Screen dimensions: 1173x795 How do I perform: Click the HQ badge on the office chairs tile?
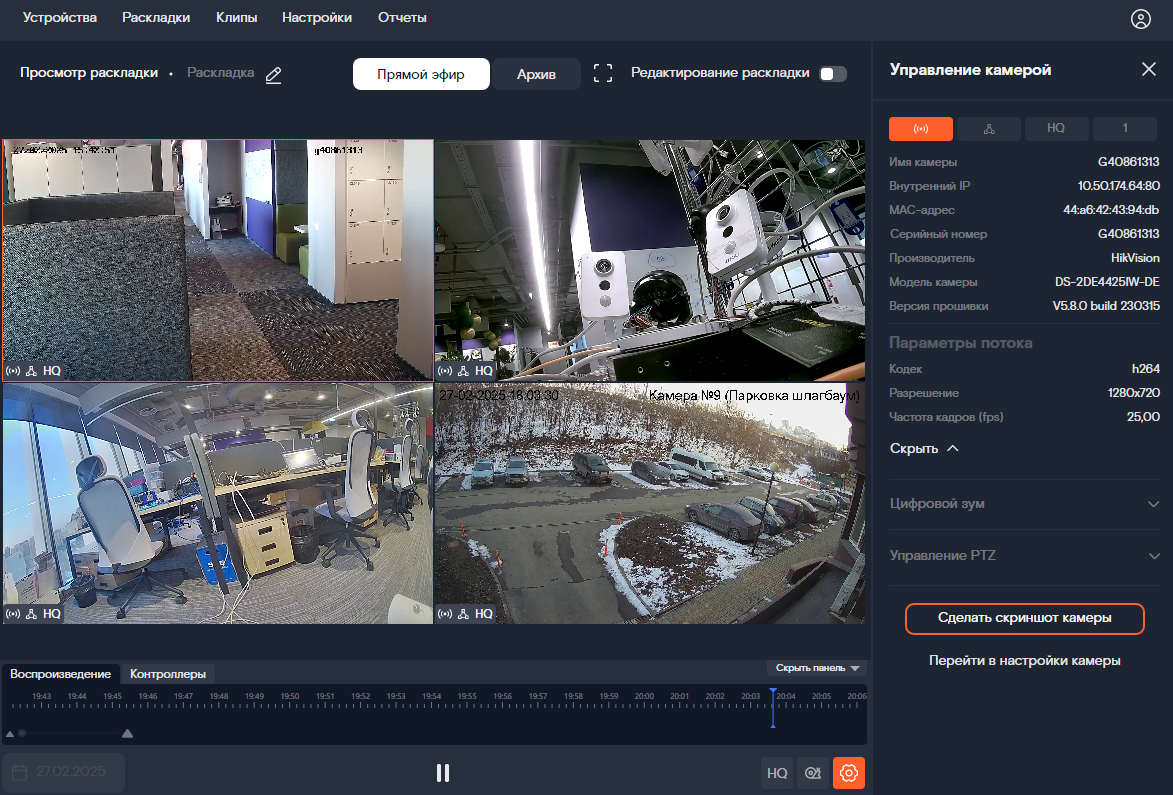pyautogui.click(x=52, y=614)
